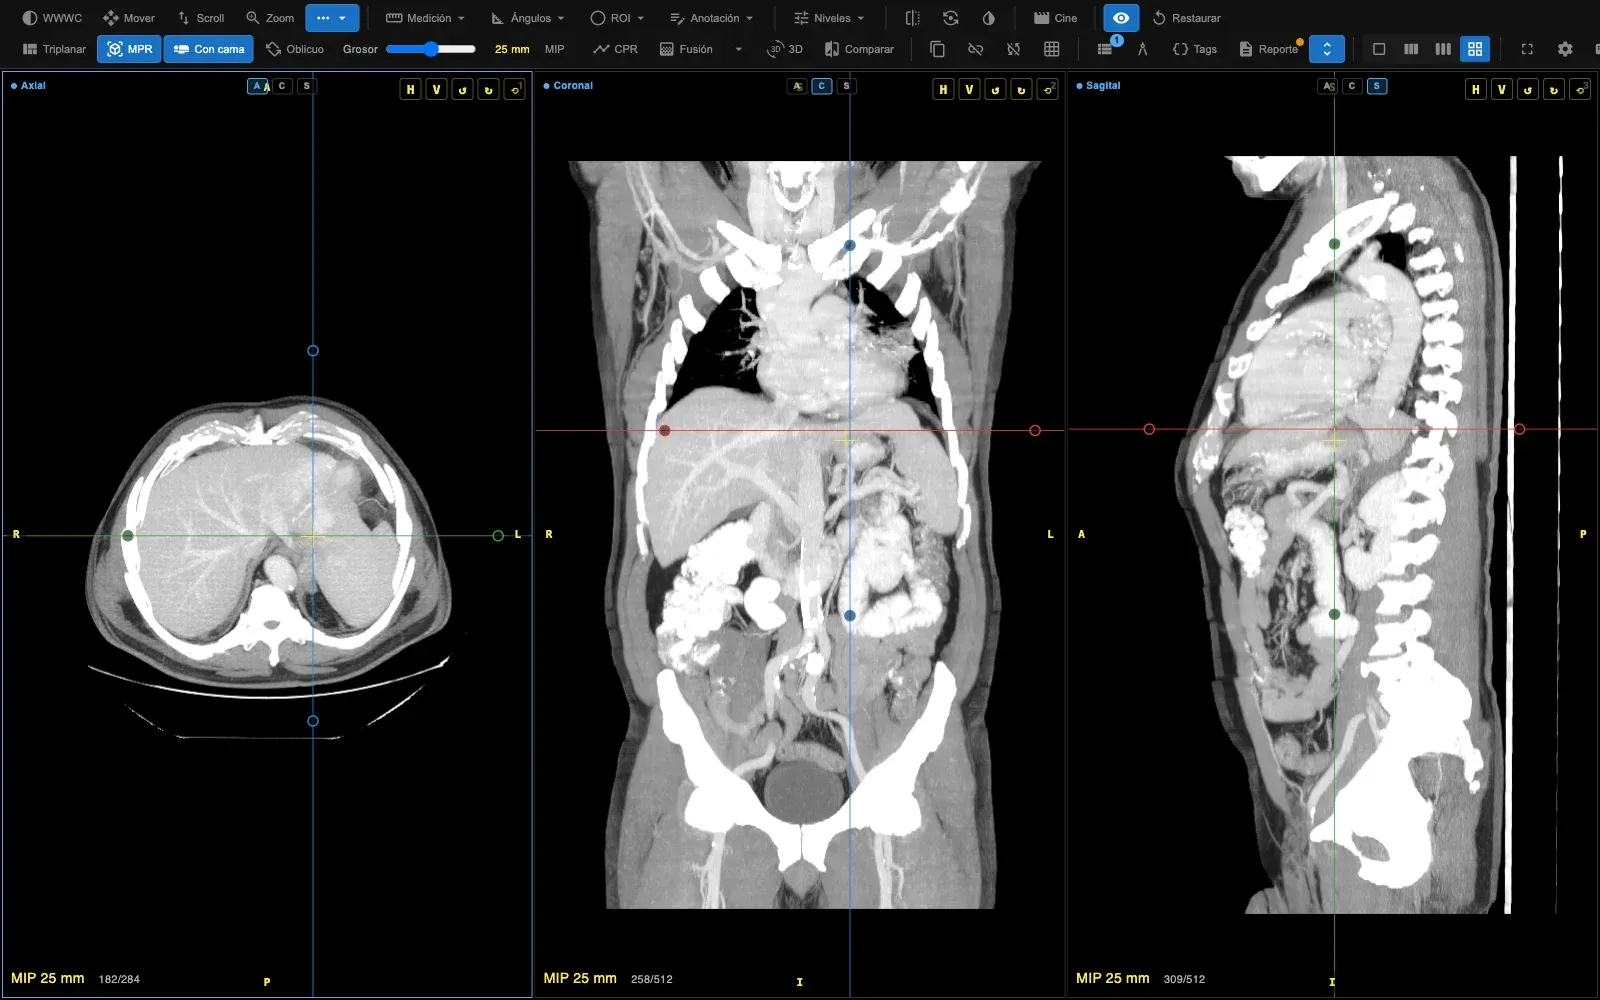Expand the Medición measurement dropdown

pos(425,18)
